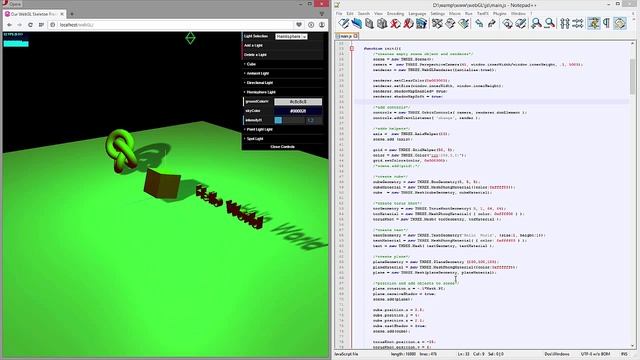Screen dimensions: 640x360
Task: Click the Print icon in Notepad++ toolbar
Action: [421, 23]
